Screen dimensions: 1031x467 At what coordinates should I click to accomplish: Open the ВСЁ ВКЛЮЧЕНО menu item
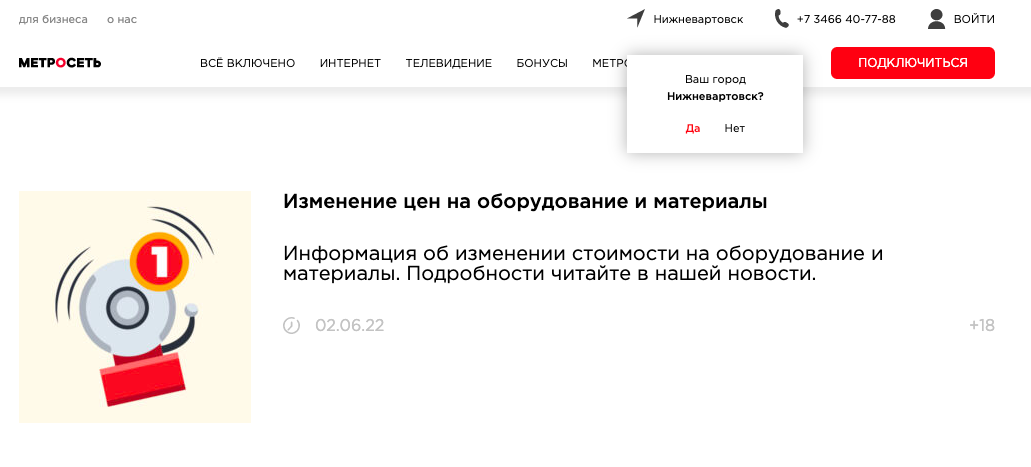coord(247,63)
